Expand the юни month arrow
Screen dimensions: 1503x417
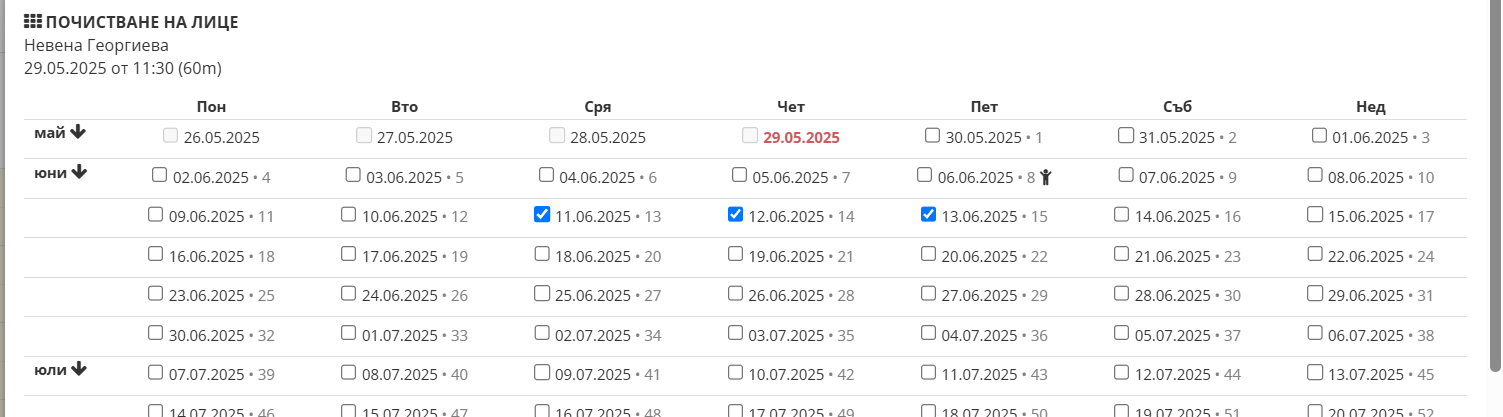[79, 172]
